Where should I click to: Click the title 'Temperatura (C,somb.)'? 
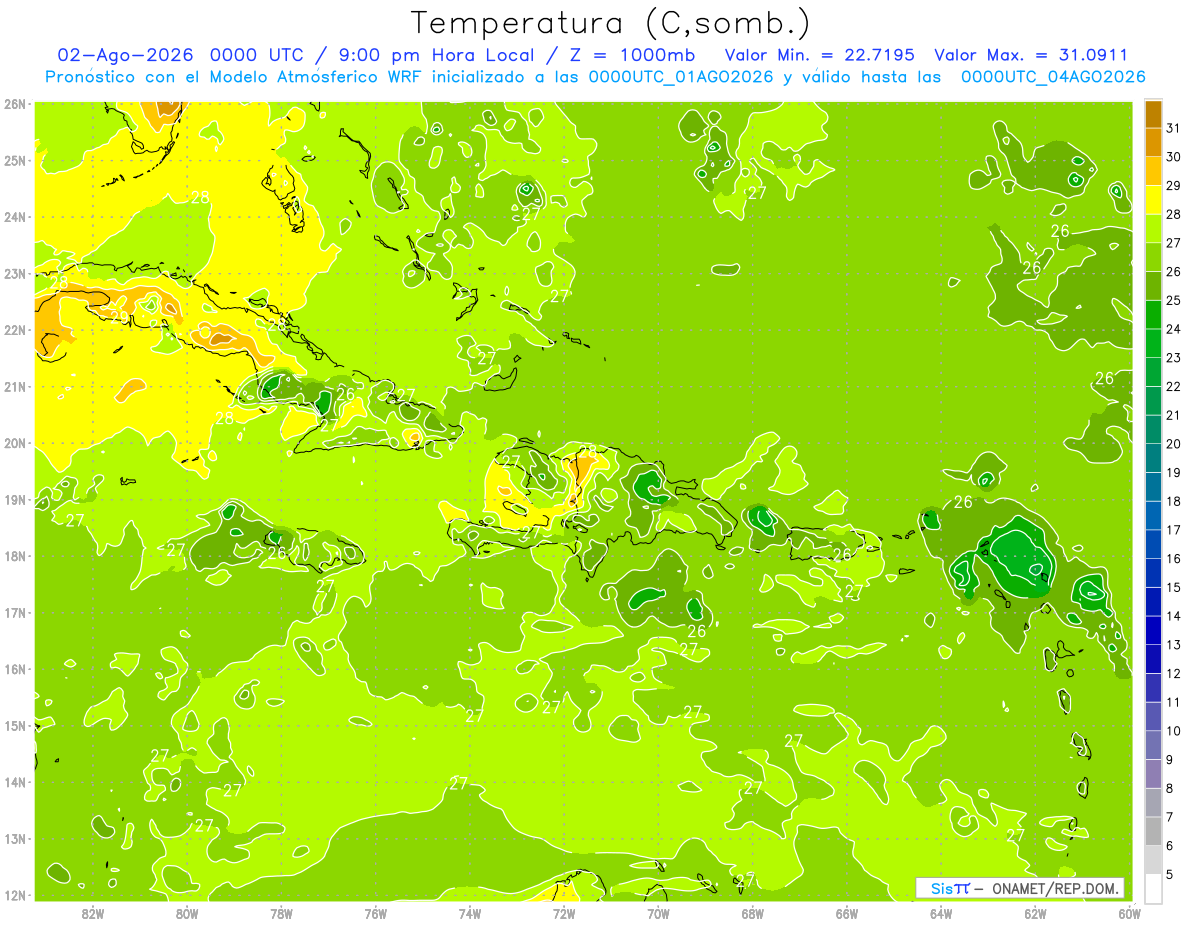610,23
